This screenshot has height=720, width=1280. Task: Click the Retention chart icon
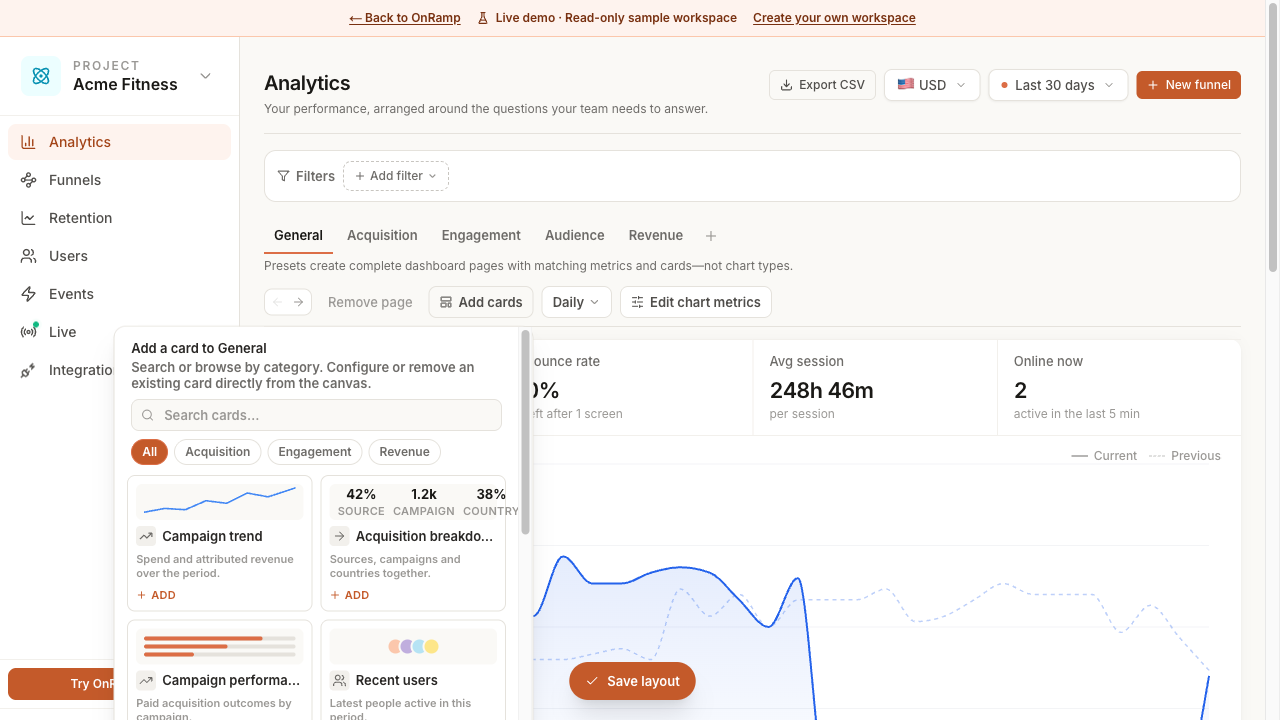coord(29,218)
